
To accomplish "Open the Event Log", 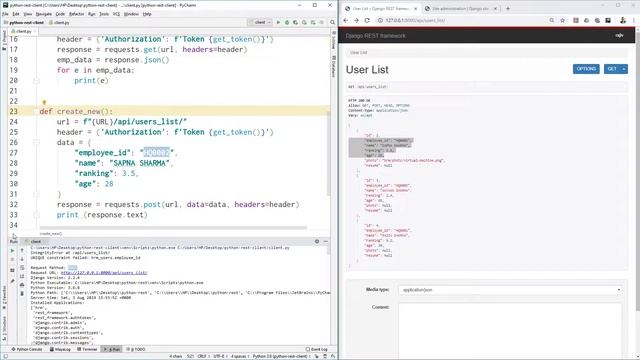I will [317, 349].
